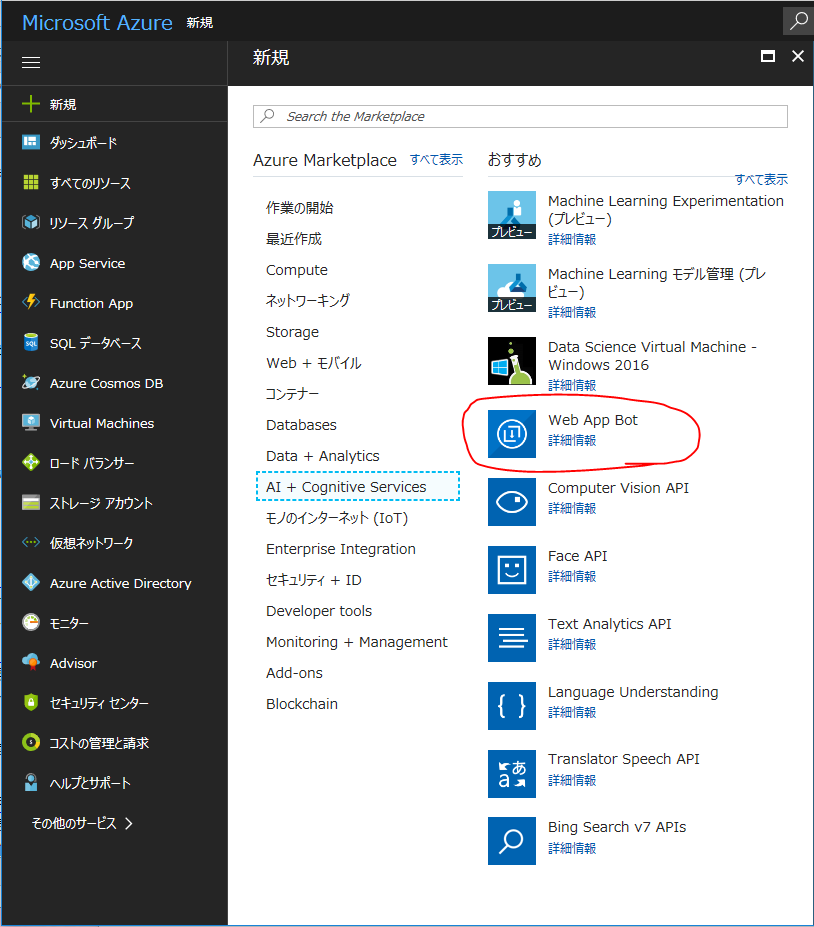
Task: Close the 新規 blade
Action: (x=797, y=56)
